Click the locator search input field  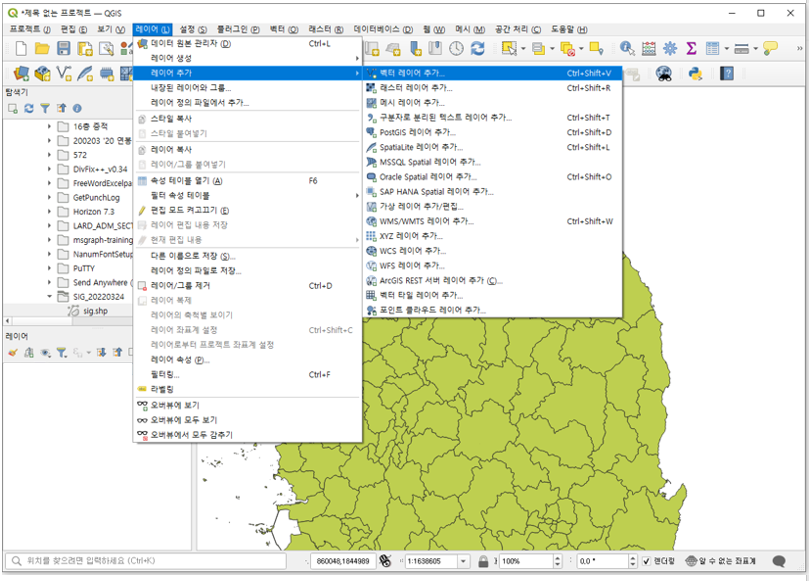(x=146, y=561)
